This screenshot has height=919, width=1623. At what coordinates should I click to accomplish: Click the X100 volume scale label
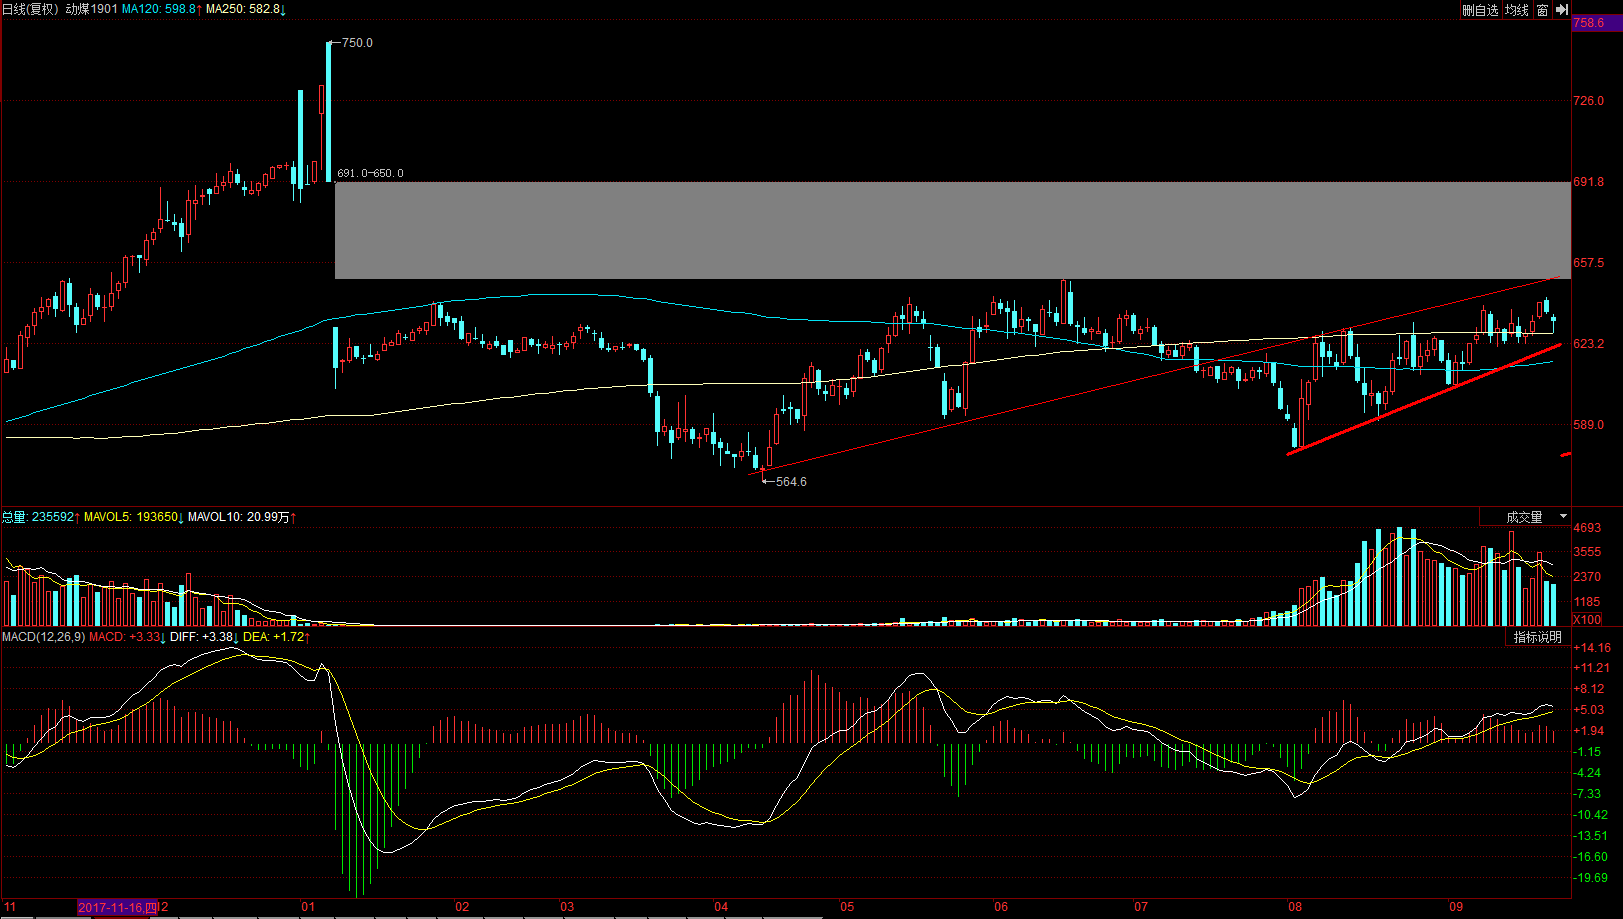click(x=1588, y=619)
